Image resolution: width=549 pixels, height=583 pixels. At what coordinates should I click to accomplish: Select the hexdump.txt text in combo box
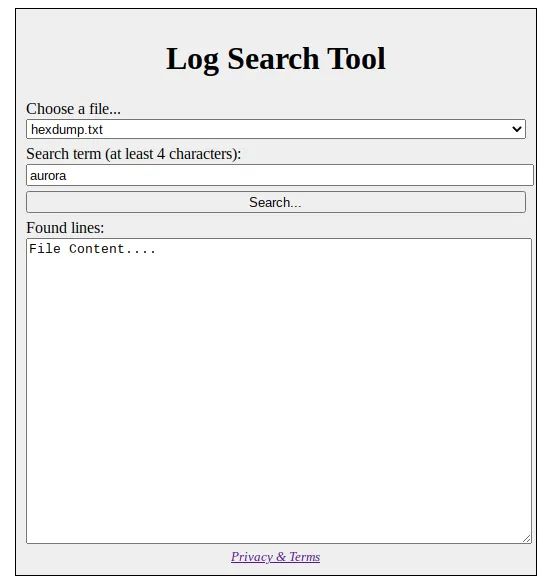pos(67,129)
